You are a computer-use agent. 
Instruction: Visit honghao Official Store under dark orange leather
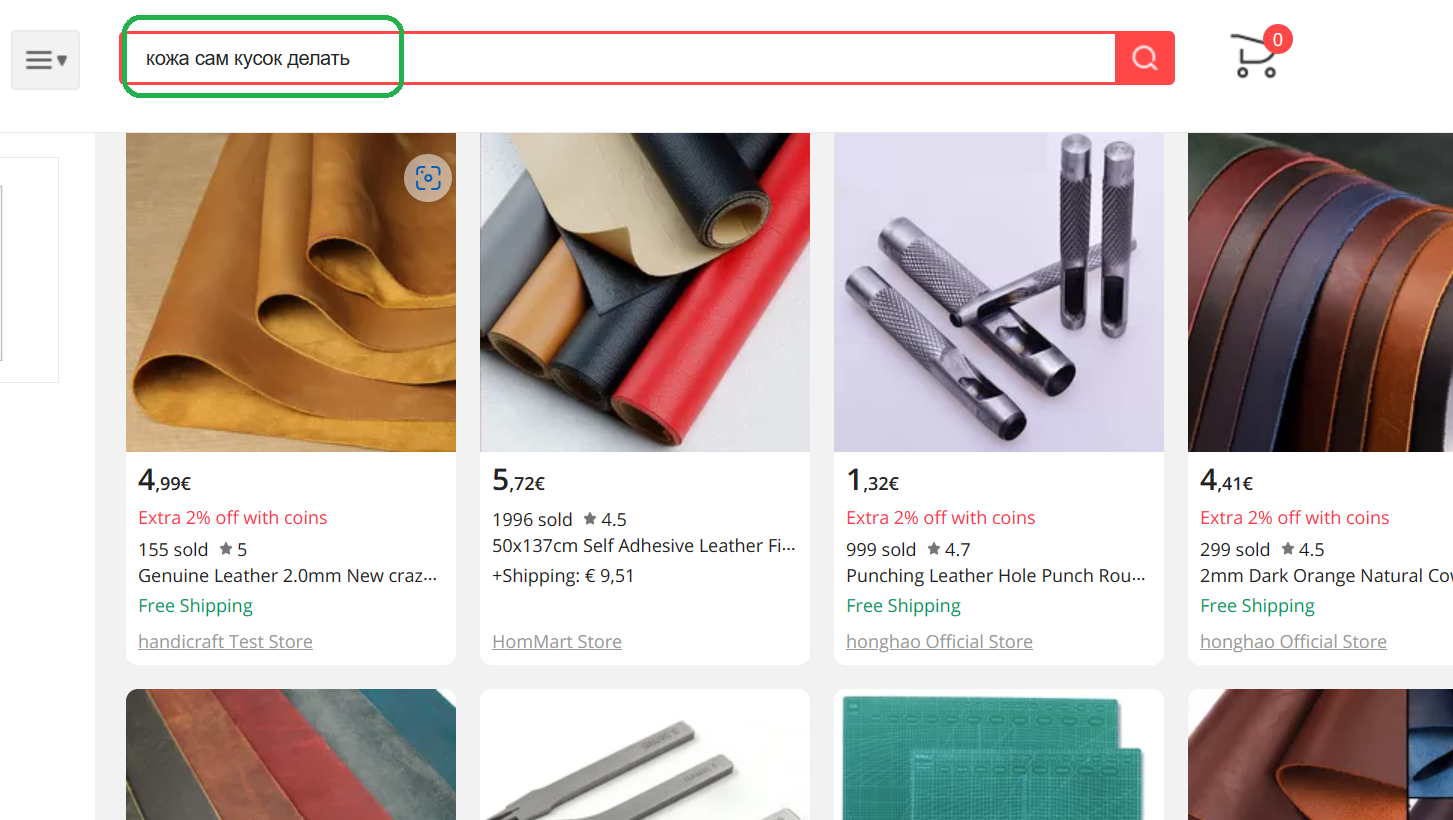coord(1293,642)
